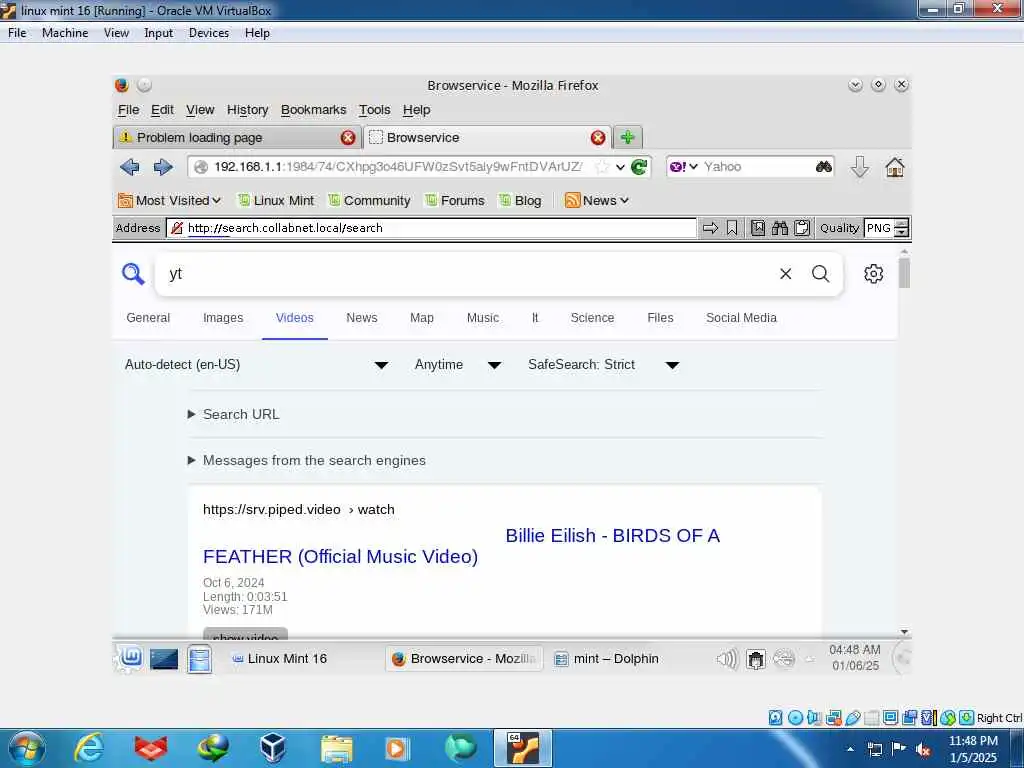Open Windows Explorer folder in taskbar
This screenshot has height=768, width=1024.
tap(337, 749)
